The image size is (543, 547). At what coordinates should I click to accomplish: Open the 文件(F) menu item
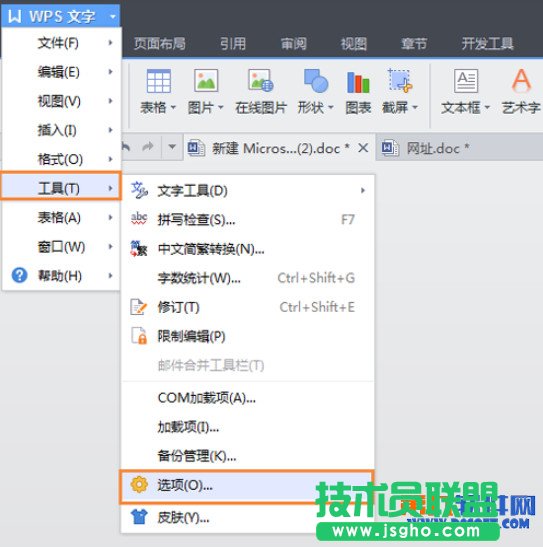pos(62,43)
